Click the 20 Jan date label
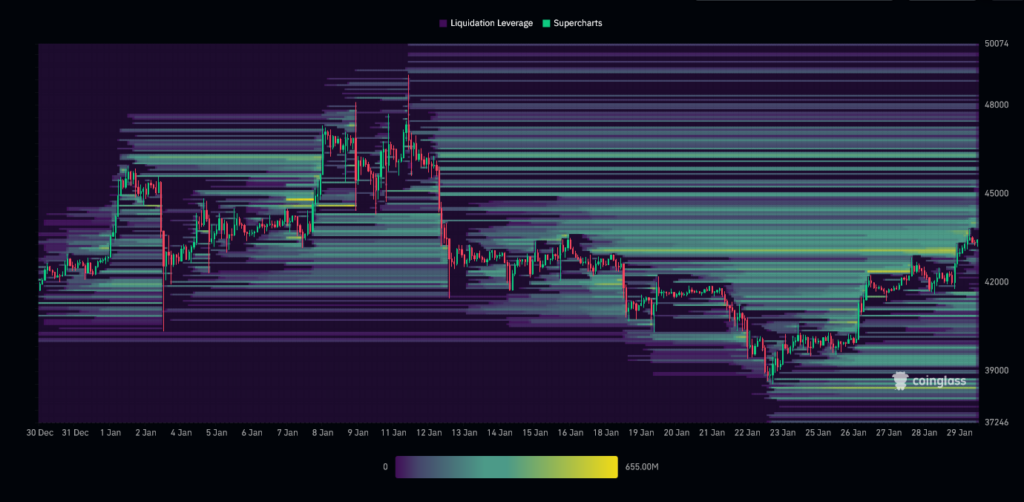This screenshot has height=502, width=1024. coord(677,432)
